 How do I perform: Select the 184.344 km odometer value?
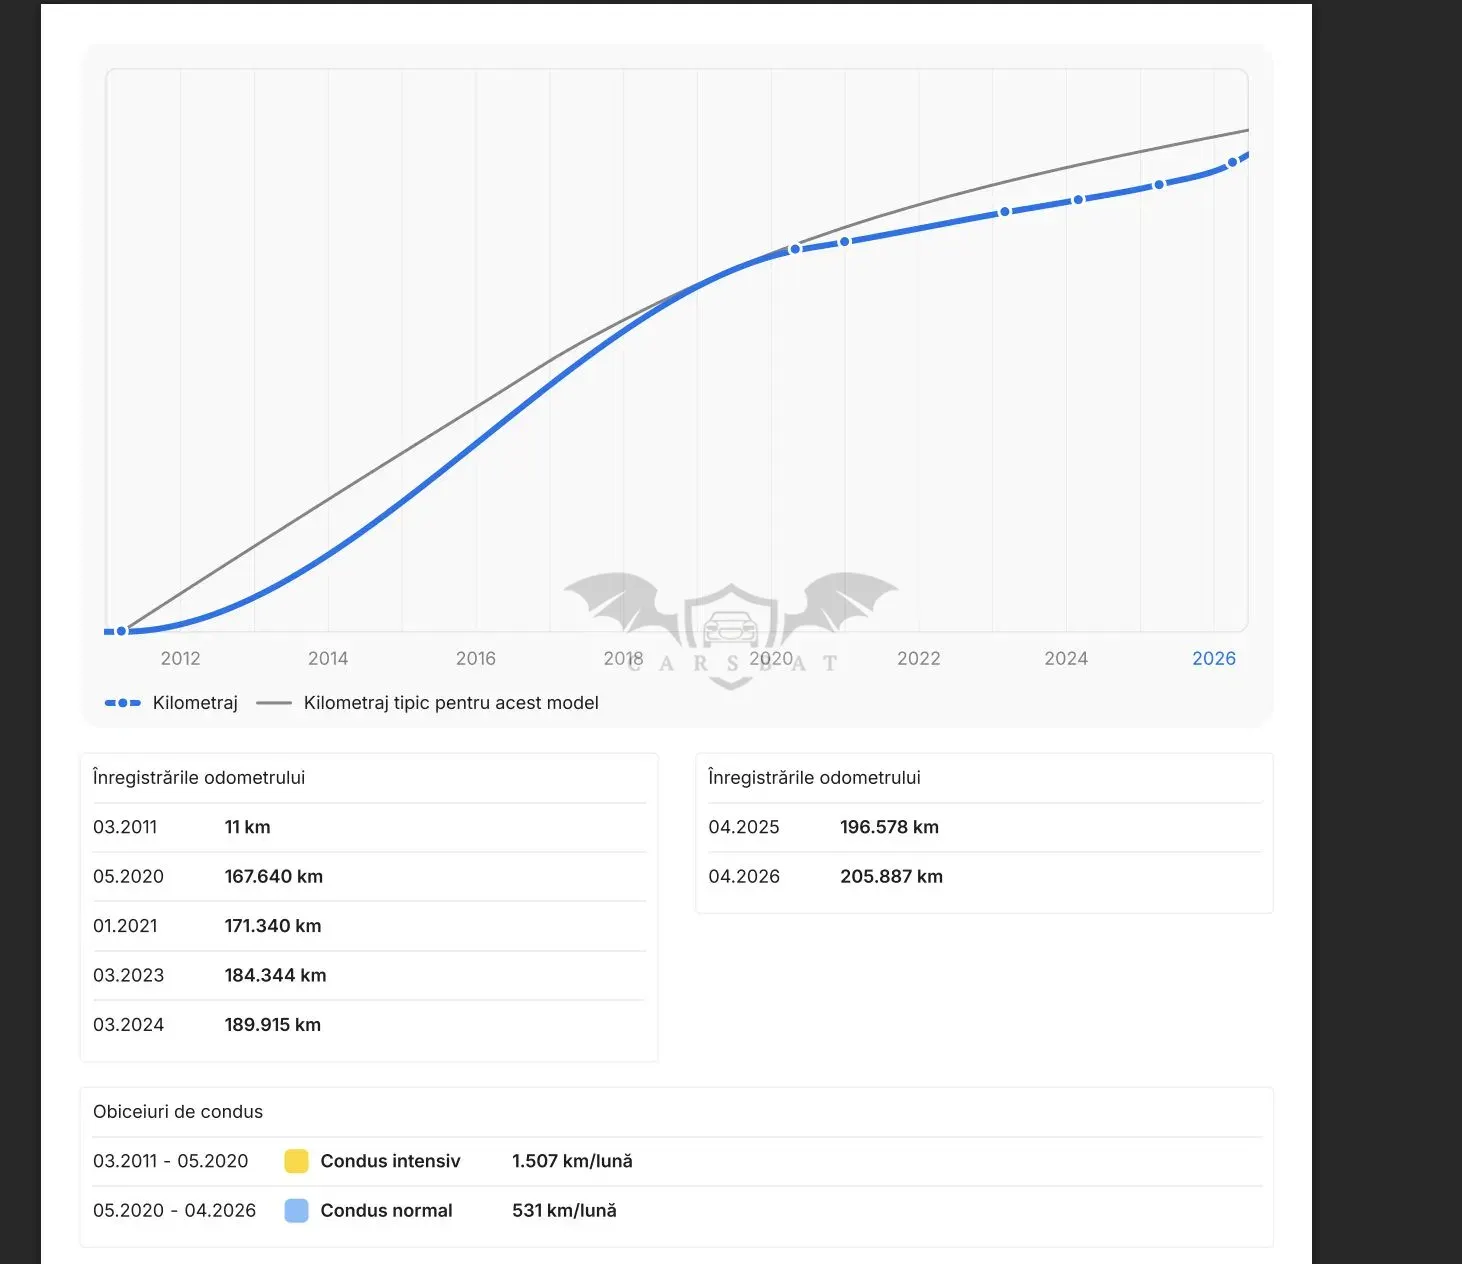(275, 976)
